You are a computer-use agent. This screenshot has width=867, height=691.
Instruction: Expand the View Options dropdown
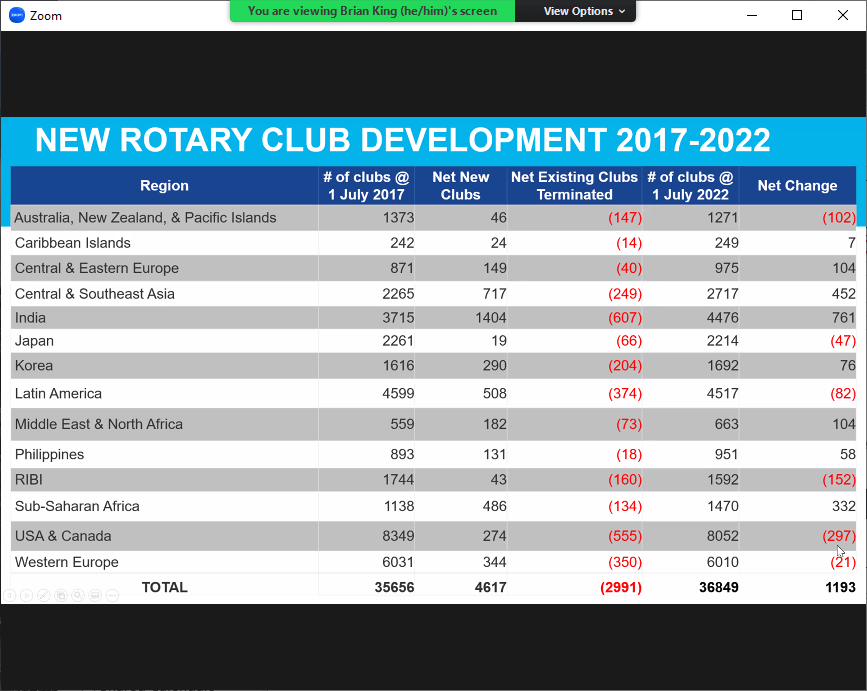click(x=584, y=11)
